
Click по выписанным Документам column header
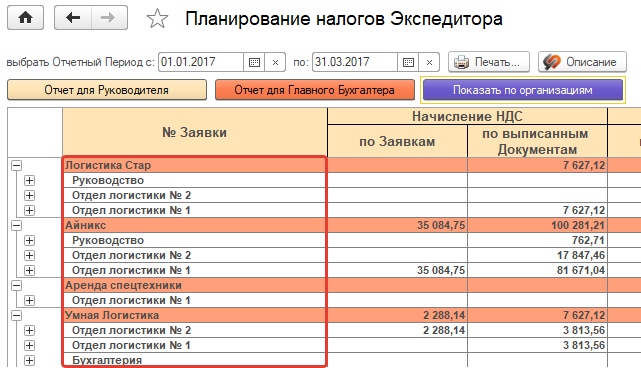coord(537,141)
